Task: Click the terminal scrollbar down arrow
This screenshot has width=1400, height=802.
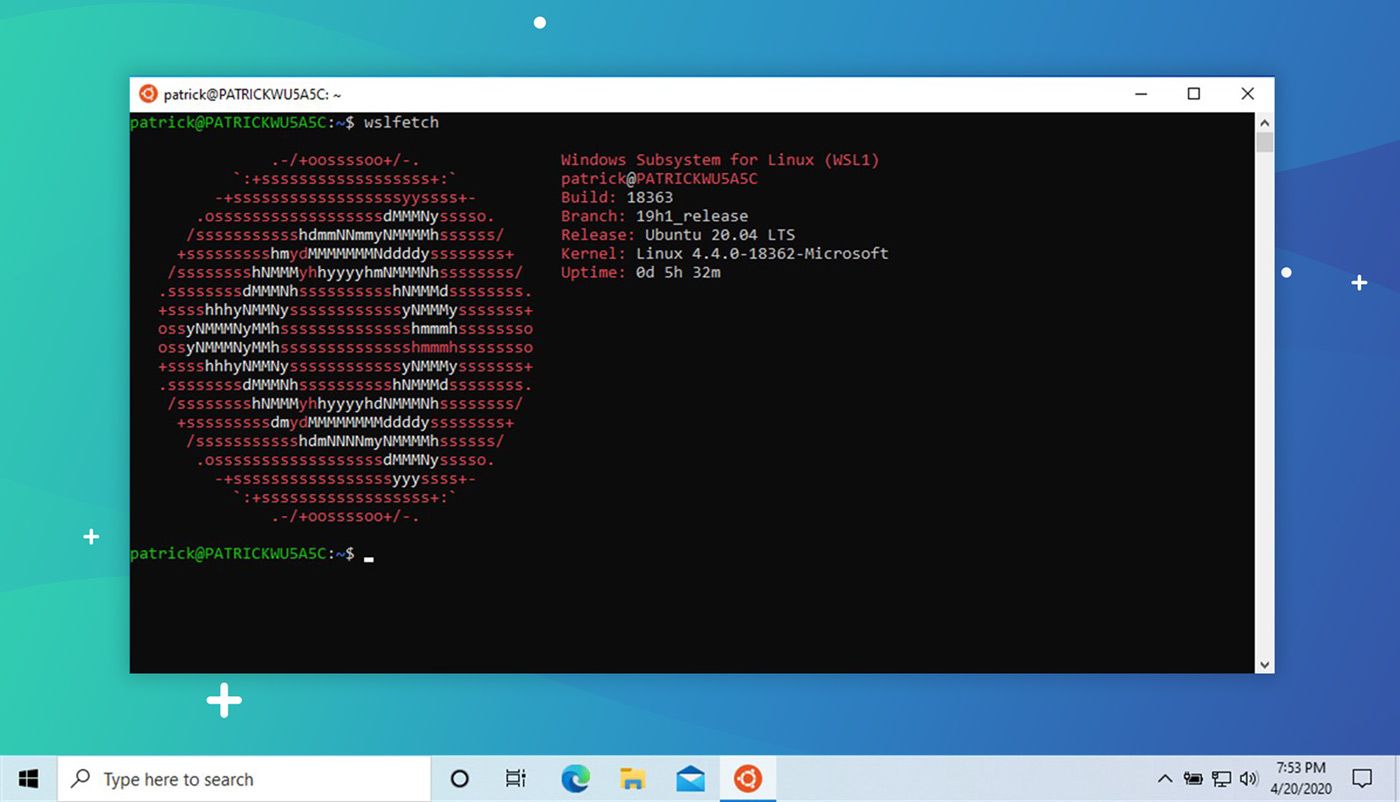Action: point(1263,663)
